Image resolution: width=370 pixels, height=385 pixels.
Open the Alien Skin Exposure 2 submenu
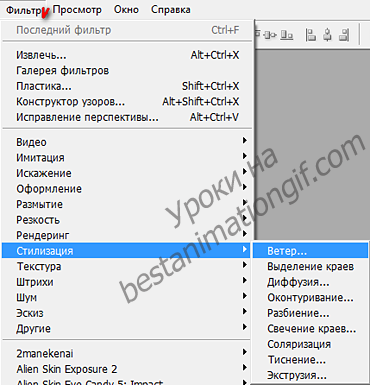pos(127,369)
